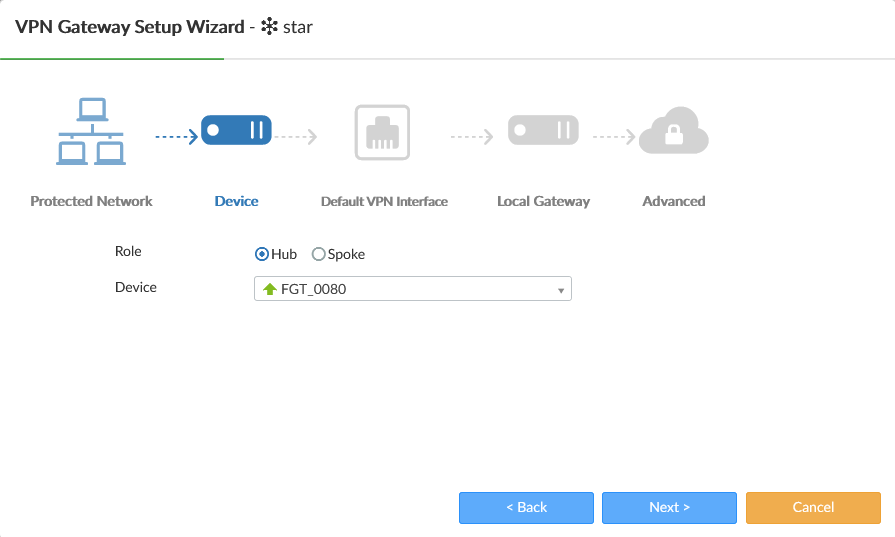The image size is (895, 537).
Task: Click the Default VPN Interface port icon
Action: 382,131
